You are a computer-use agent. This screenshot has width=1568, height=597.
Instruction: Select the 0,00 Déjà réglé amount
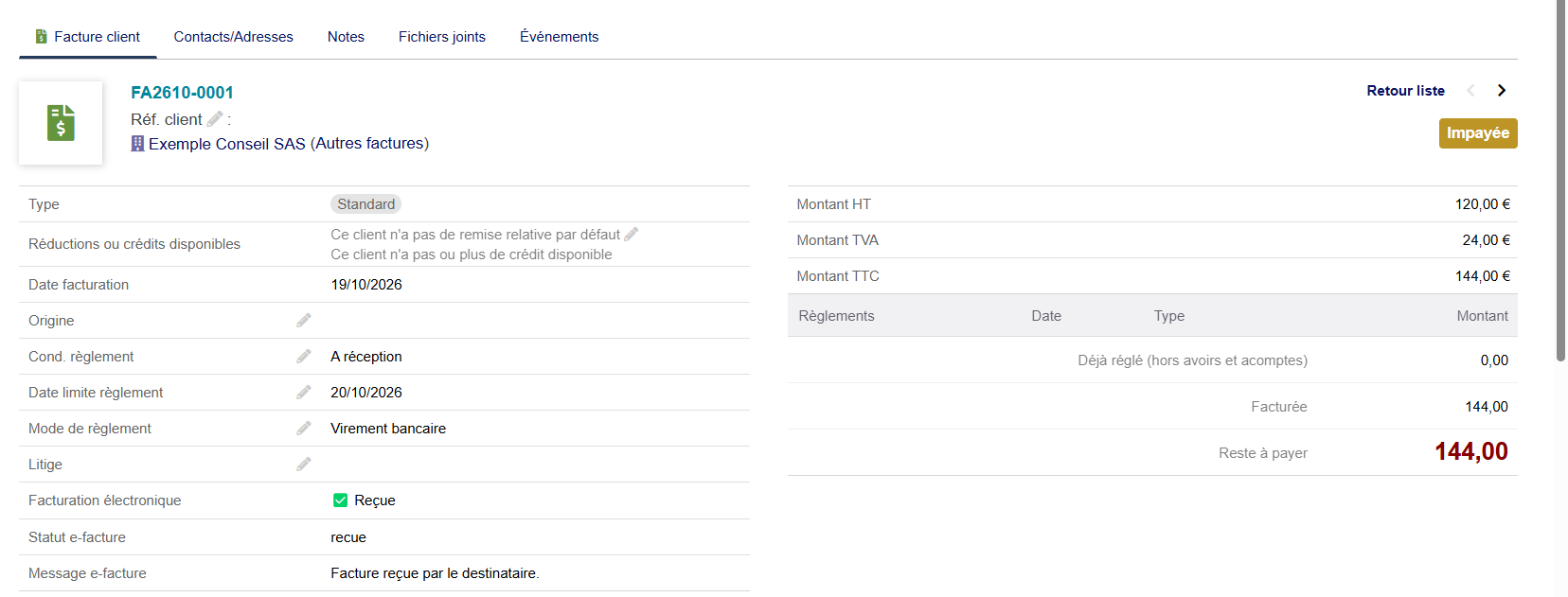click(1494, 360)
